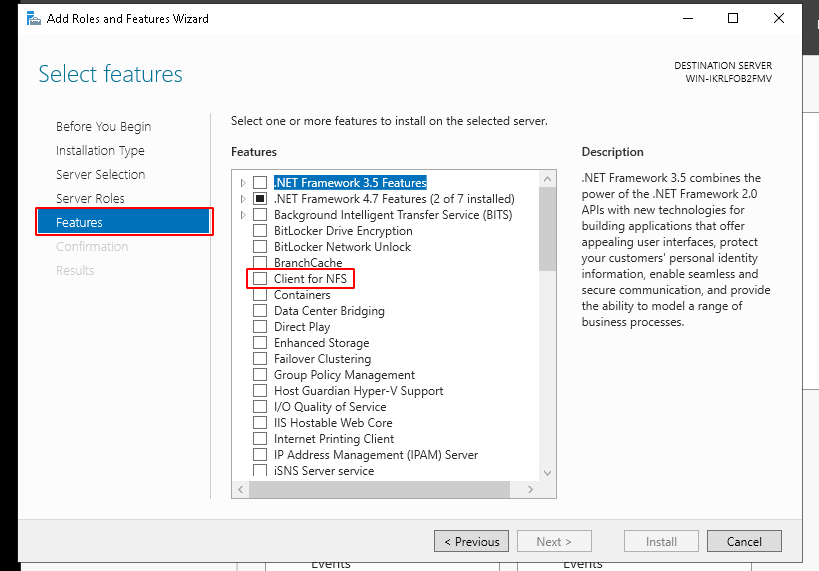Check BitLocker Network Unlock
The height and width of the screenshot is (571, 819).
click(x=260, y=247)
